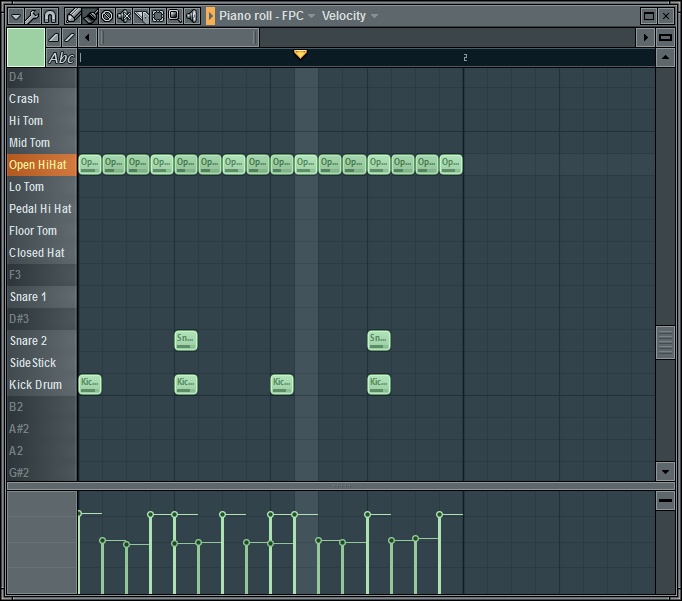Toggle the Slide slash button
The image size is (682, 601).
pos(69,37)
